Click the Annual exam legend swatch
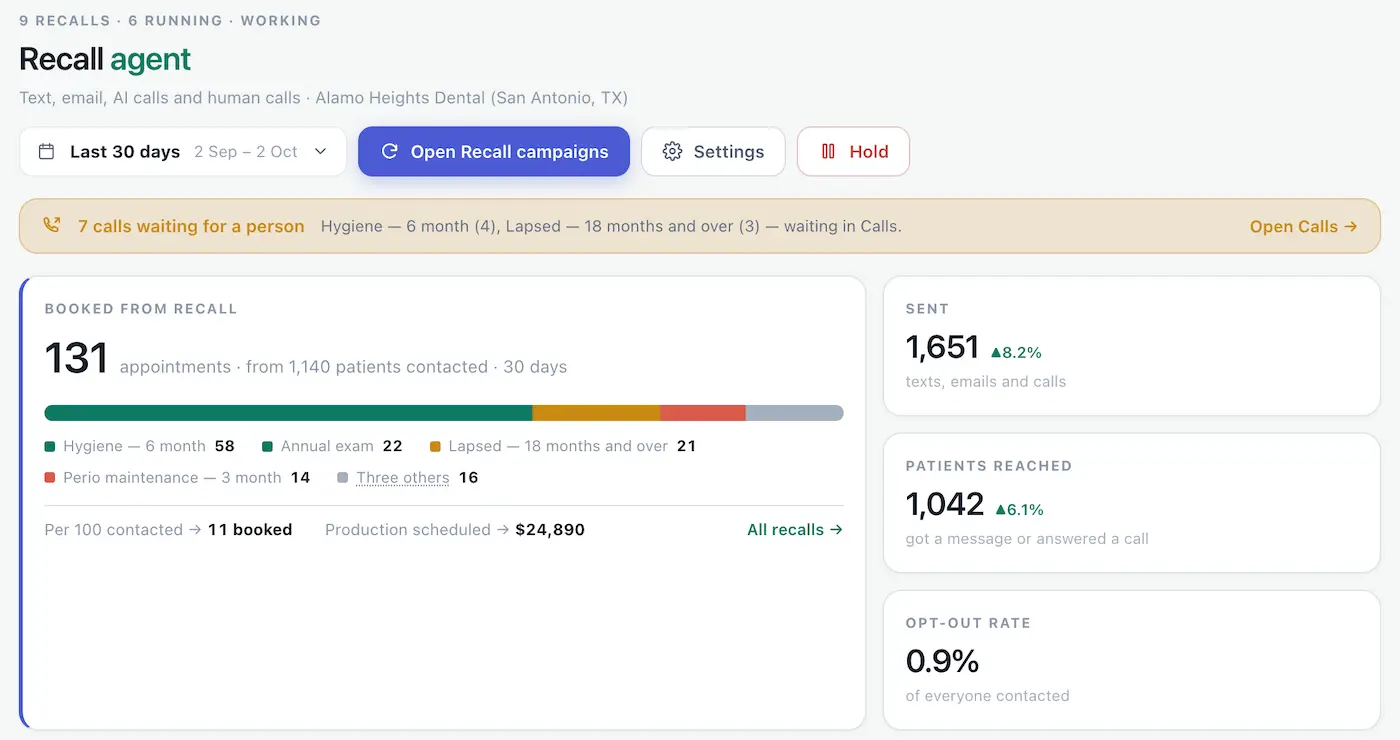Screen dimensions: 1400x740 pos(268,447)
